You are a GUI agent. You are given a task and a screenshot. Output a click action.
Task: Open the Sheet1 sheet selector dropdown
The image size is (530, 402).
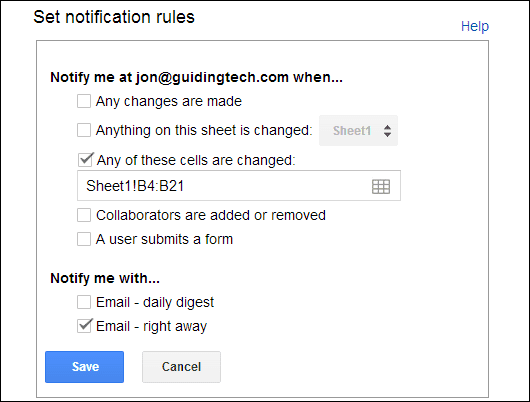(x=358, y=131)
